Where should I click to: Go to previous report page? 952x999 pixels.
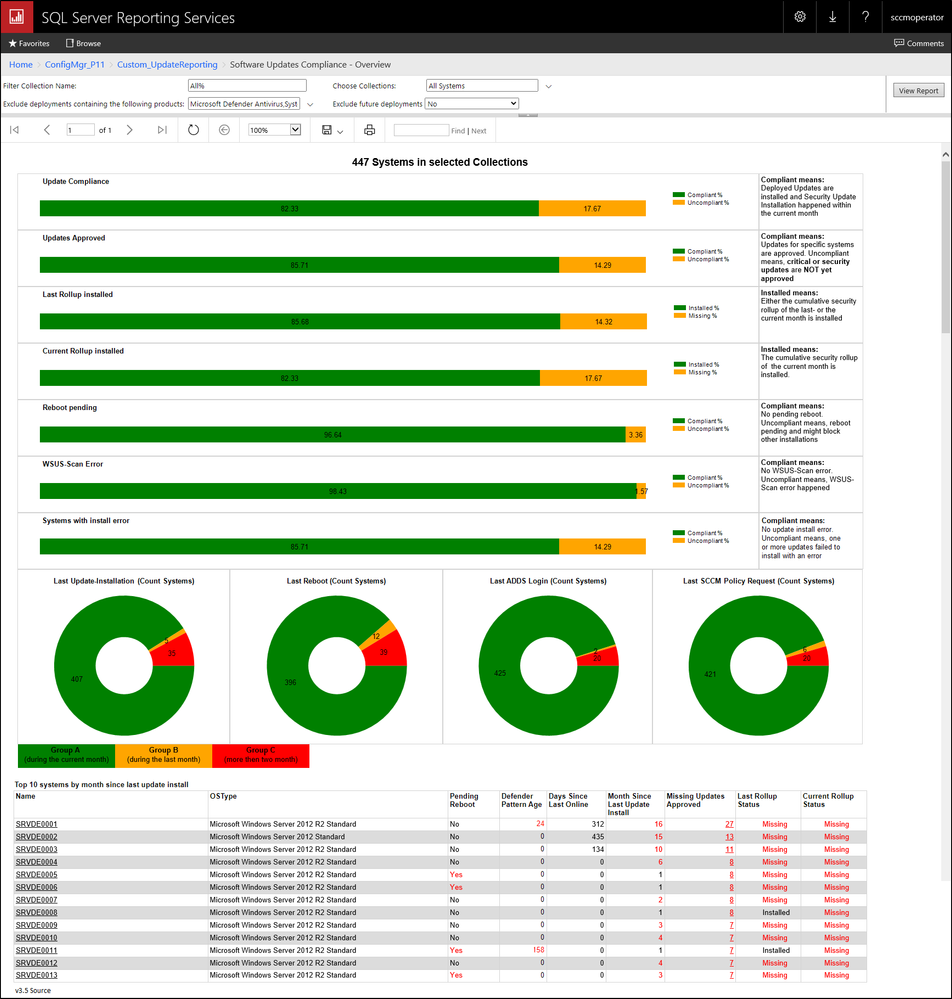[x=47, y=130]
